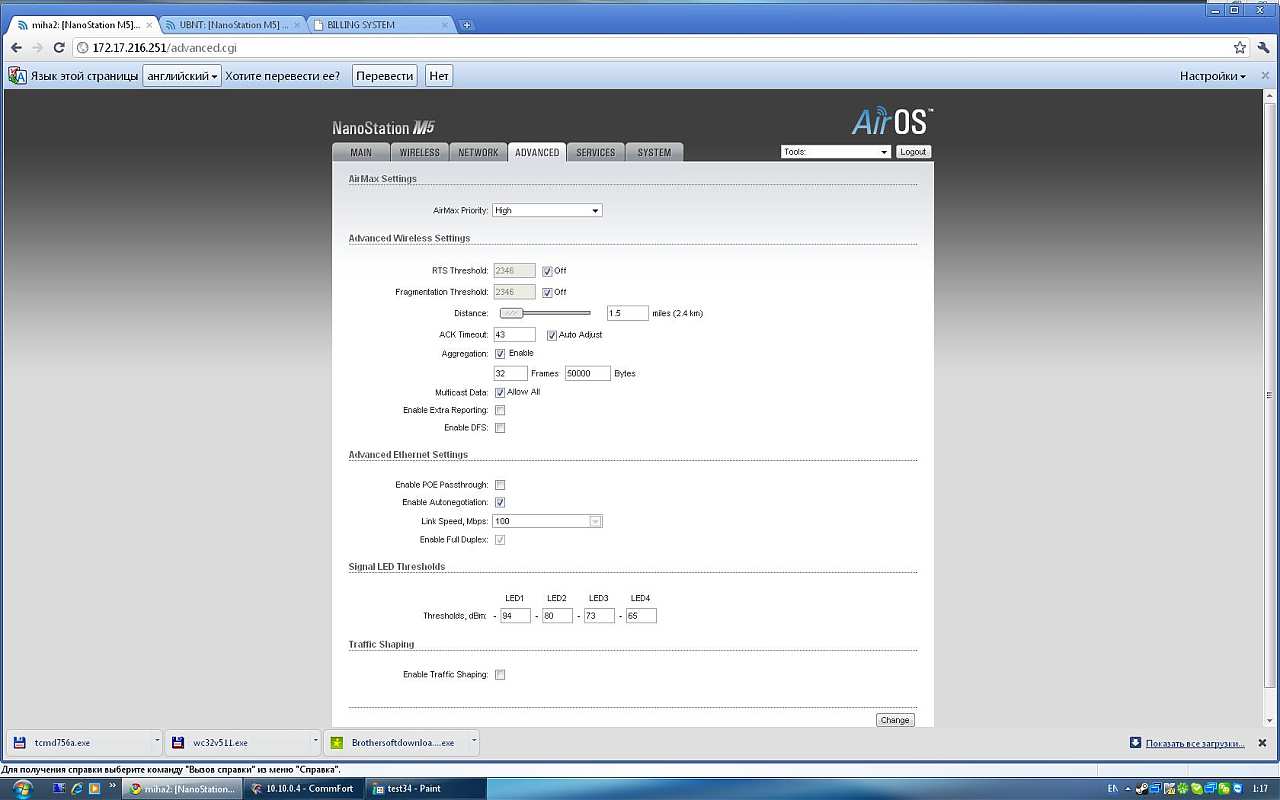The image size is (1280, 800).
Task: Click the Distance miles input field
Action: (x=627, y=313)
